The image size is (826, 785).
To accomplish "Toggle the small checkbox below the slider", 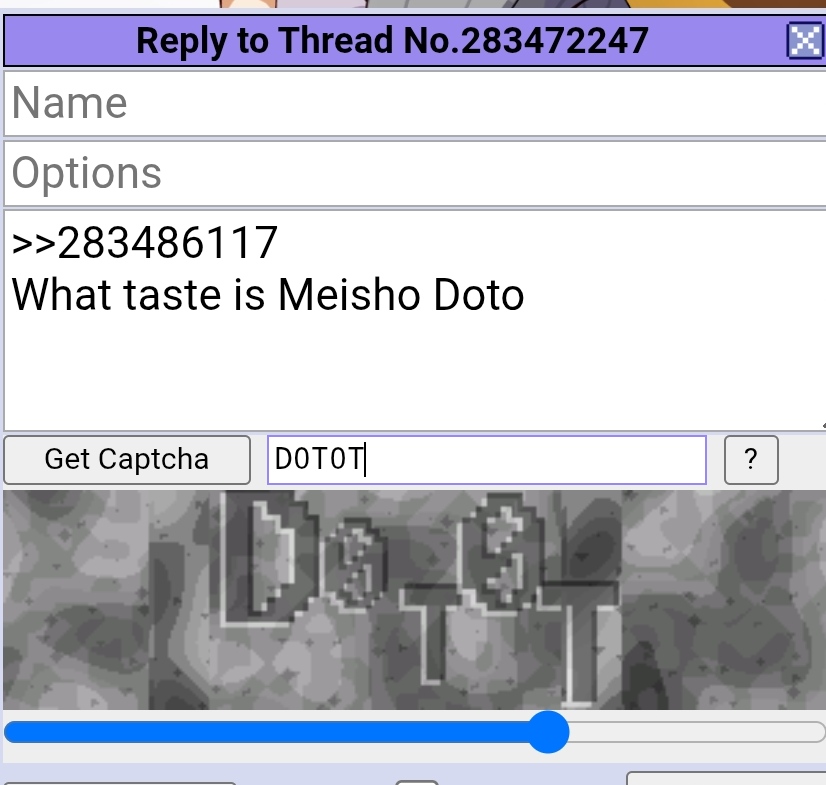I will click(417, 782).
